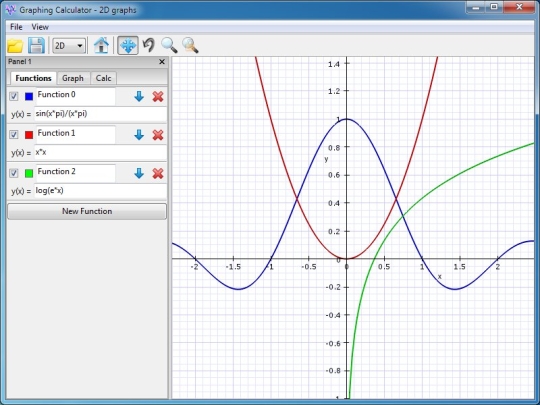Viewport: 540px width, 405px height.
Task: Click the first magnifier zoom icon
Action: (x=169, y=45)
